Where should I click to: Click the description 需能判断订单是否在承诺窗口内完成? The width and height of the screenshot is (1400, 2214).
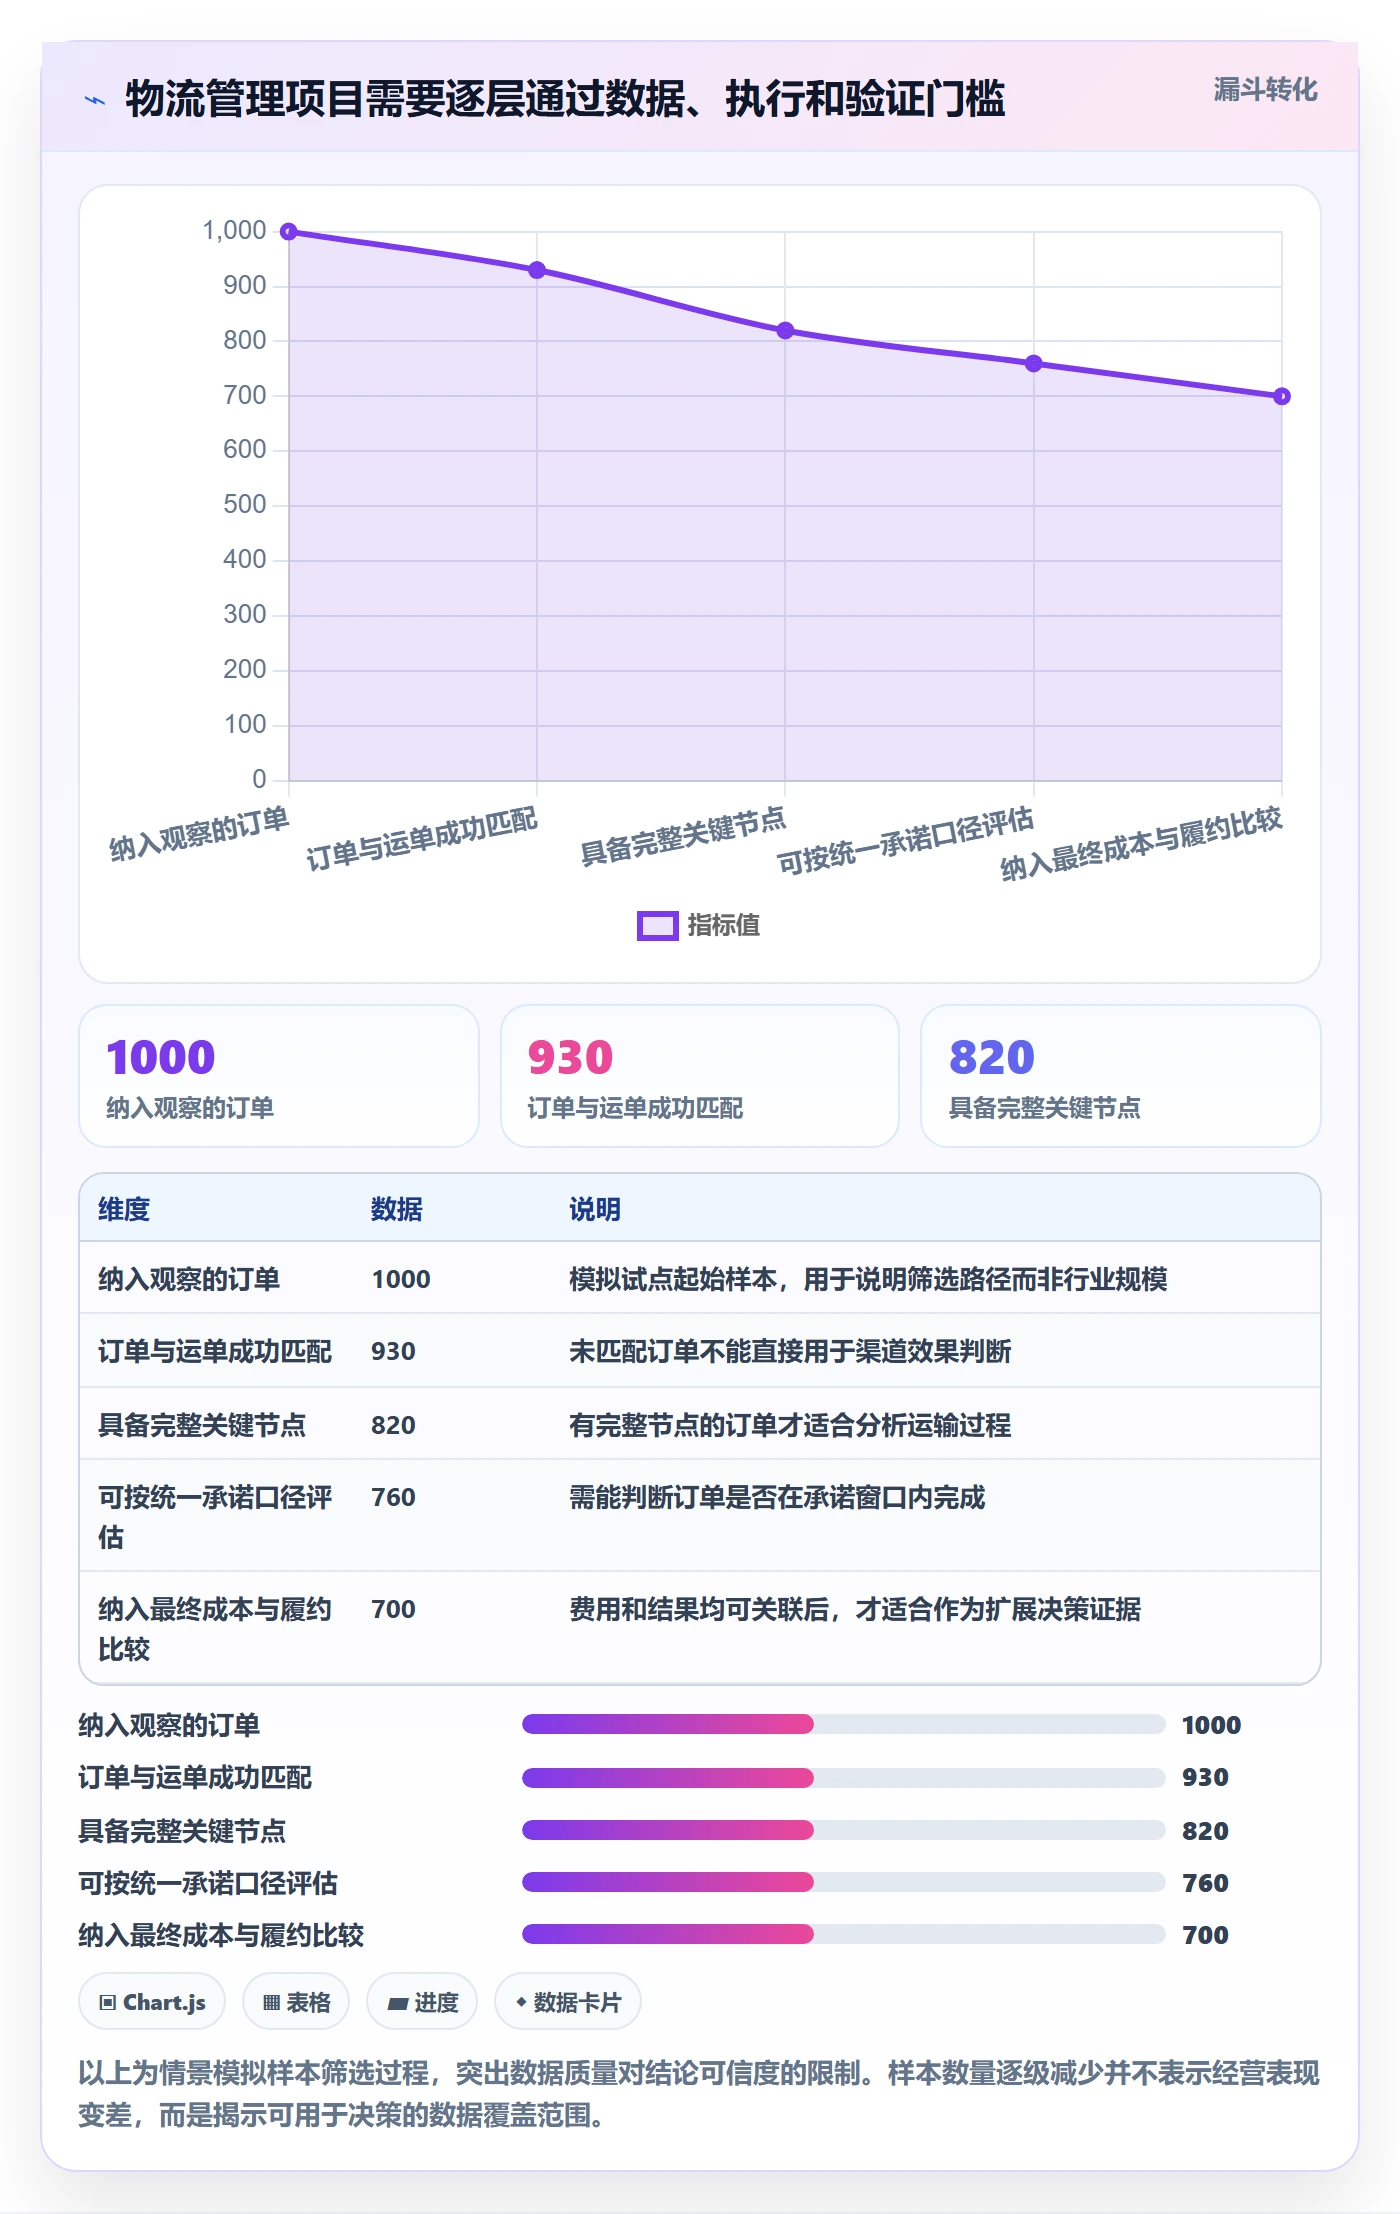coord(777,1497)
